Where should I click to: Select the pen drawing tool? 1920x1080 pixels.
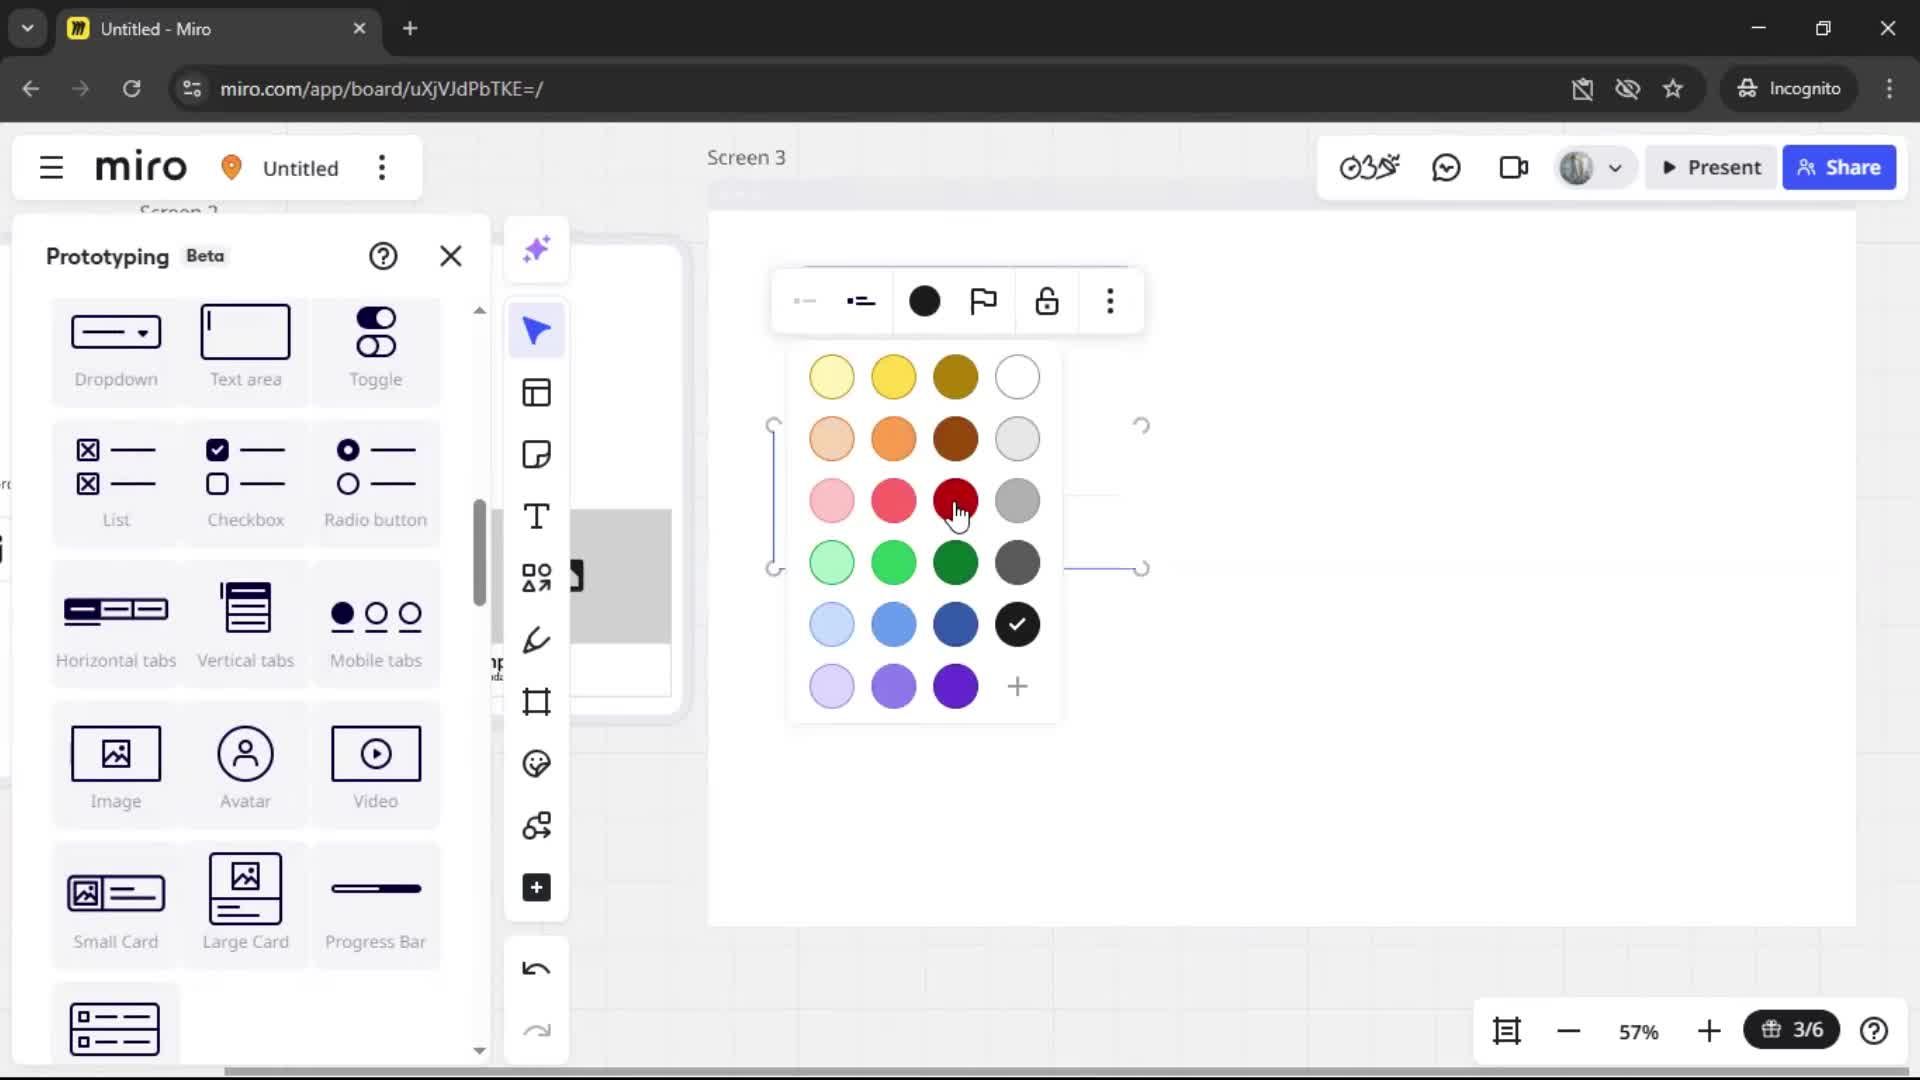click(537, 640)
